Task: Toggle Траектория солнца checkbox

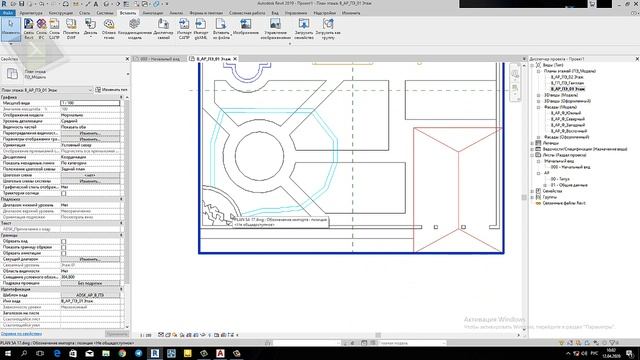Action: (64, 193)
